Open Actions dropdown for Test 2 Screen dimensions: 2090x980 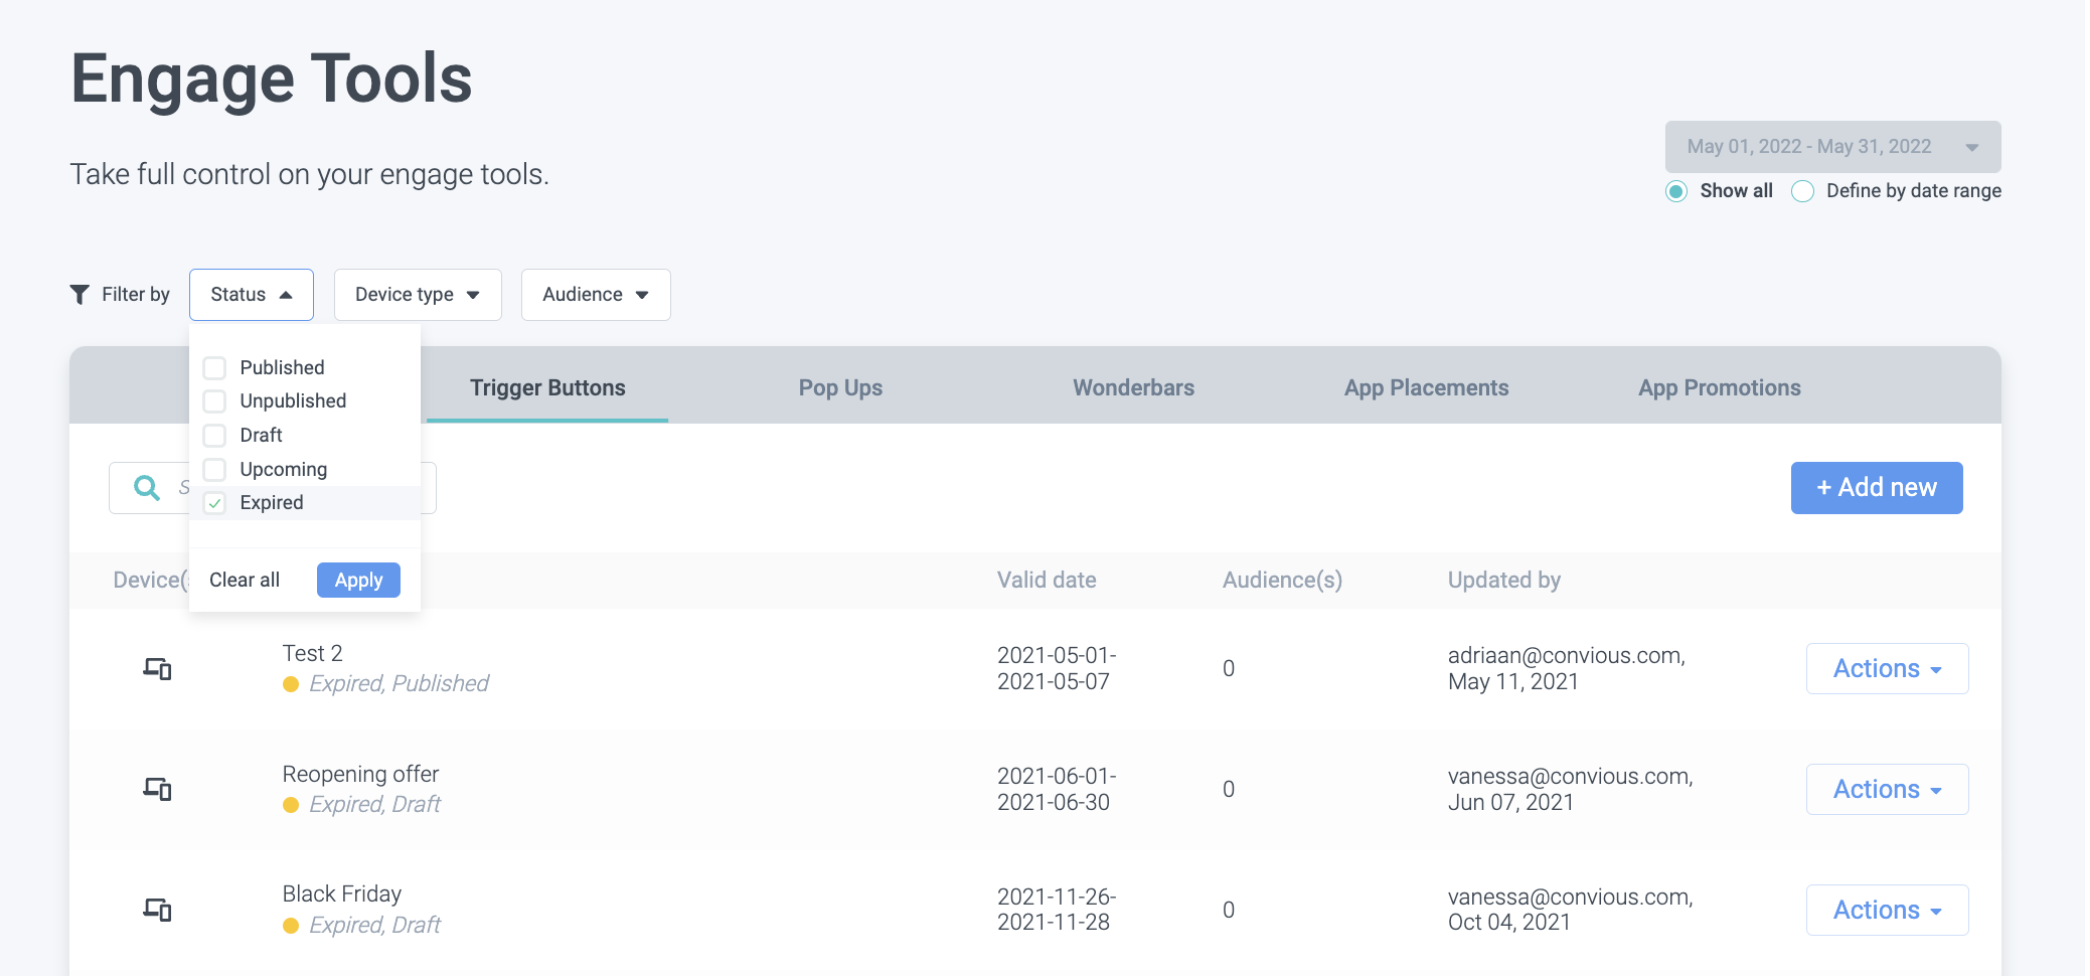pos(1886,669)
